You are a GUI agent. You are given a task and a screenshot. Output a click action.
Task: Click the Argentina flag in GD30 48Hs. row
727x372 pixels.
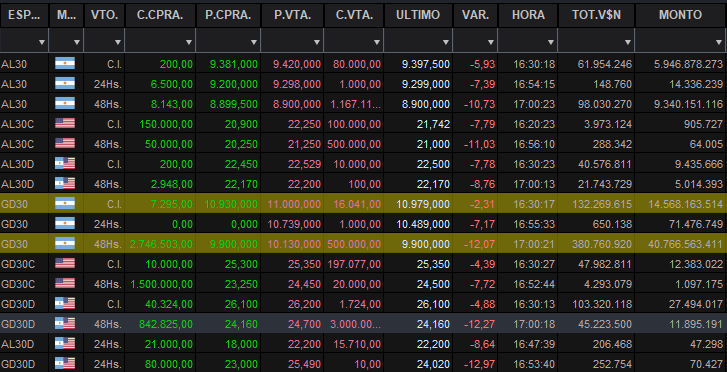coord(65,244)
